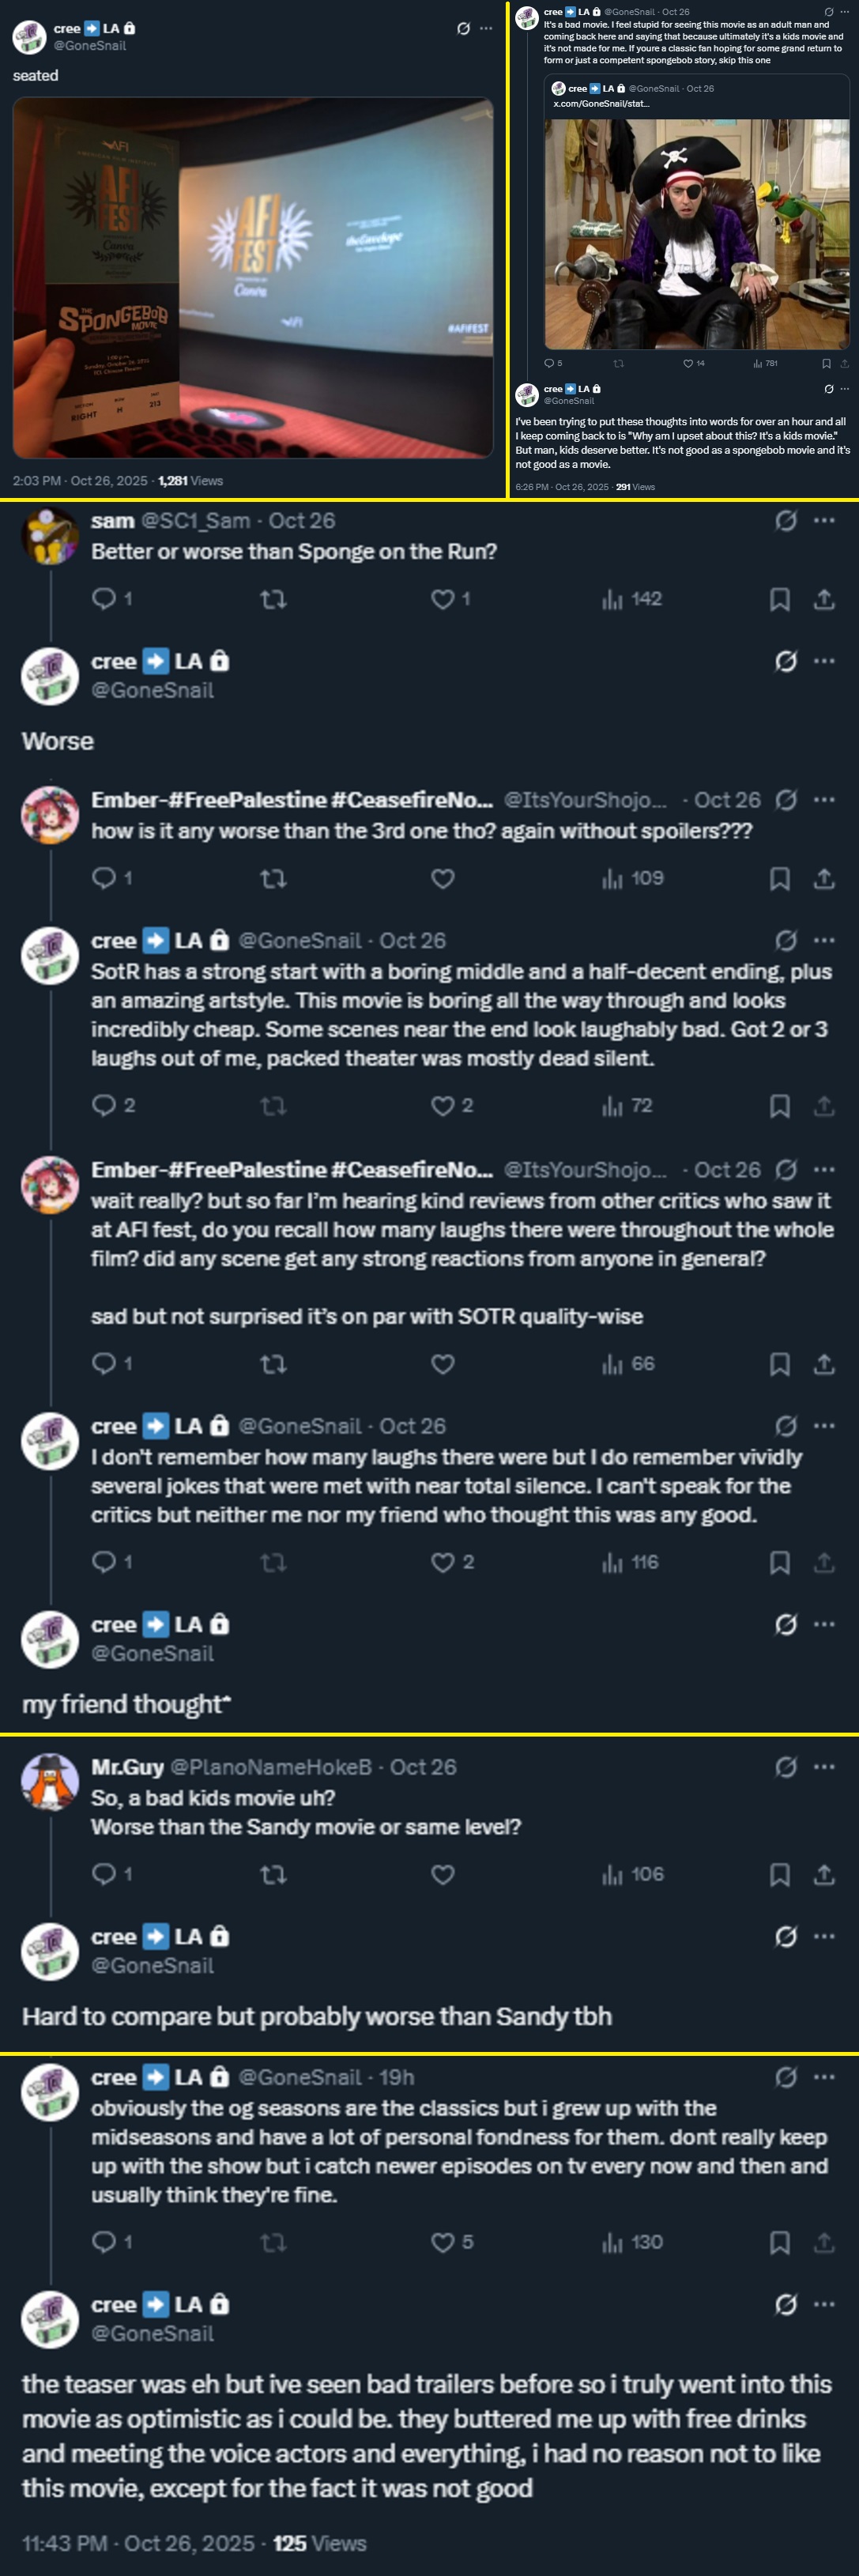Retweet sam's Sponge on the Run question
Viewport: 859px width, 2576px height.
273,599
